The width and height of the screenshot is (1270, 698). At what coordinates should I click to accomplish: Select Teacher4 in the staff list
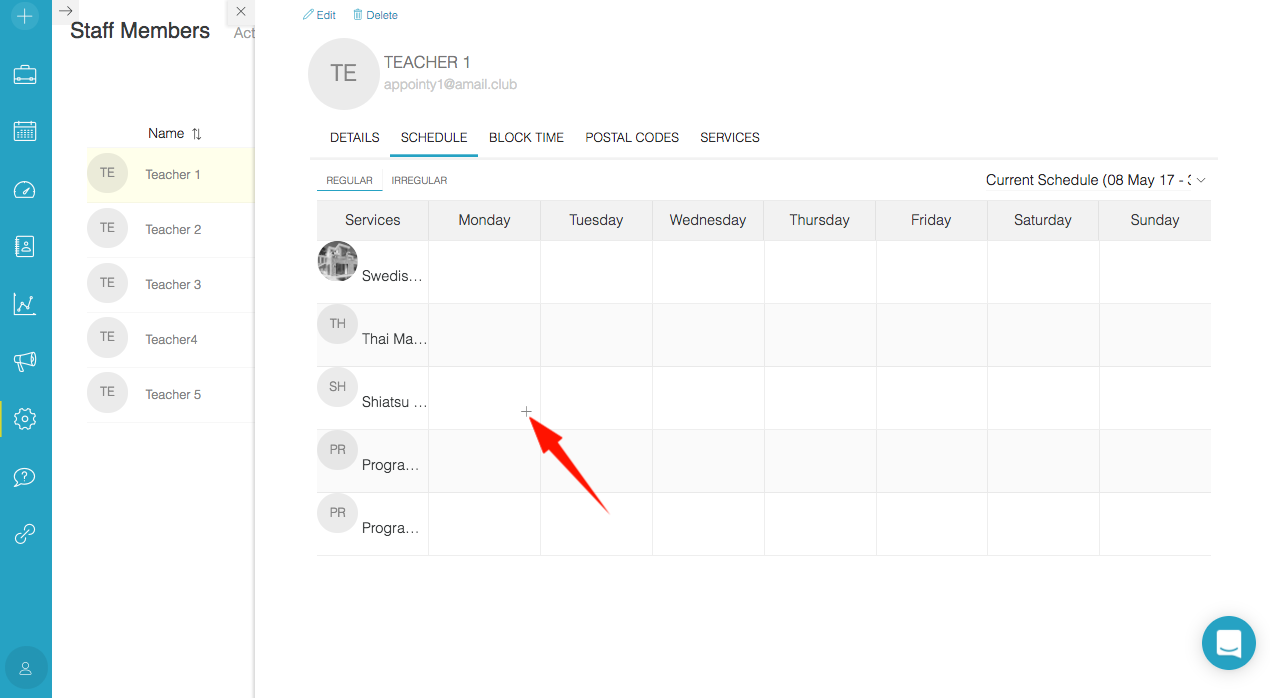point(170,340)
